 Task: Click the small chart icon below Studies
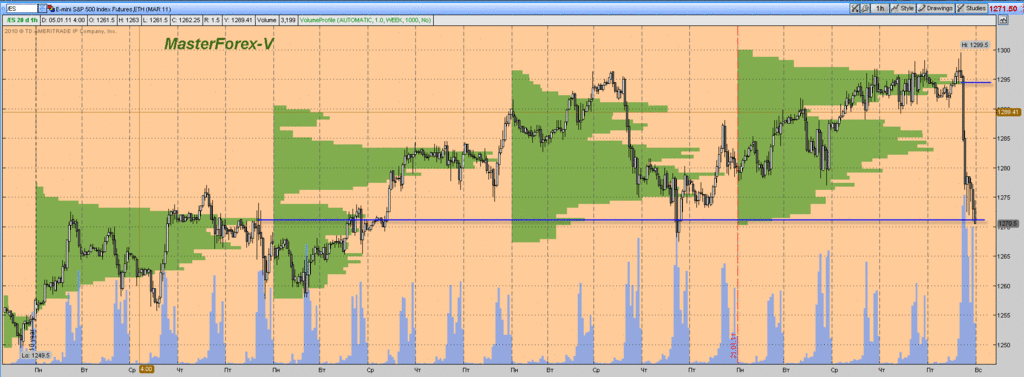coord(1003,20)
